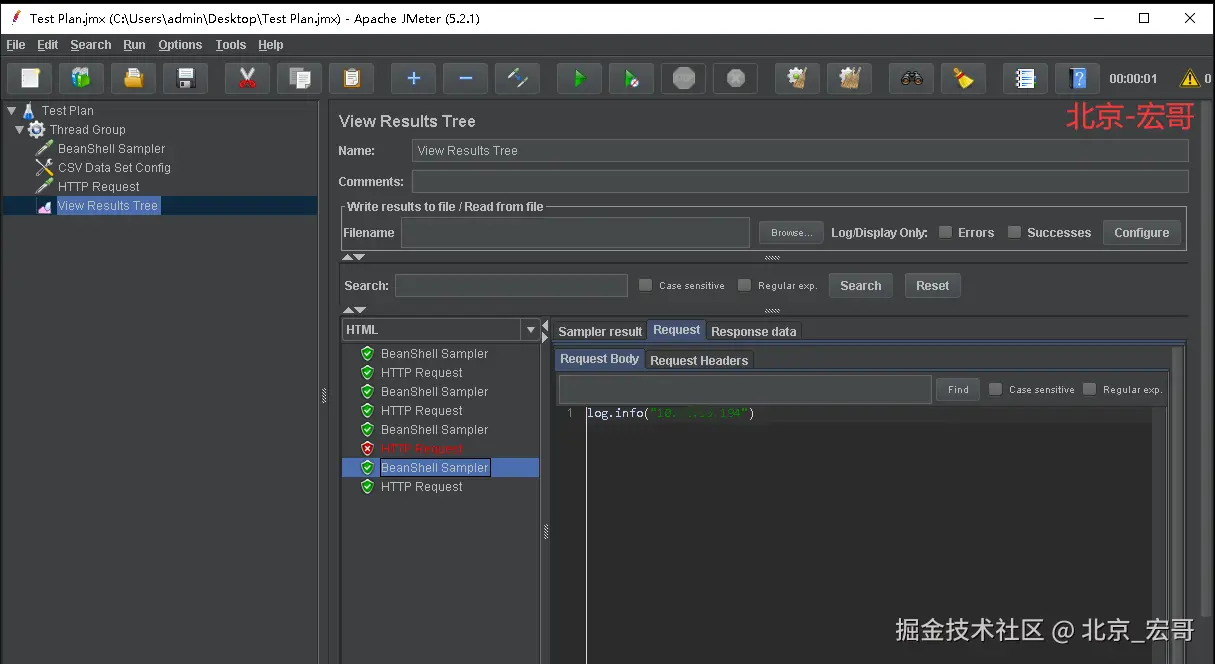Open the HTML renderer dropdown
Viewport: 1215px width, 664px height.
(530, 330)
